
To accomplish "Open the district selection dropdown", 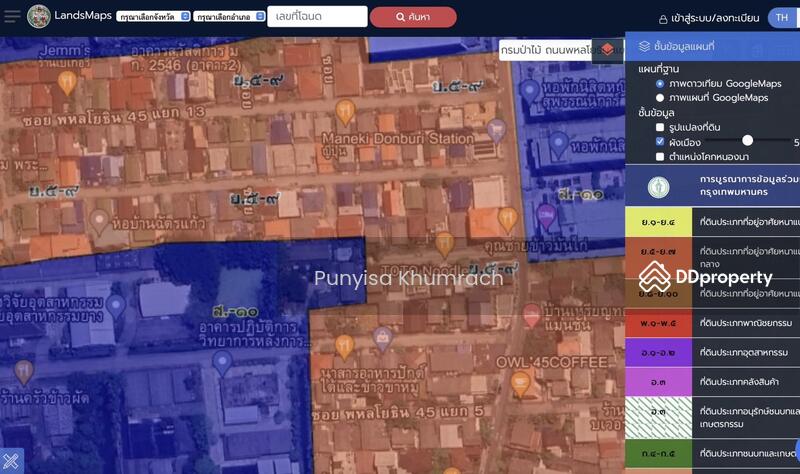I will [230, 17].
